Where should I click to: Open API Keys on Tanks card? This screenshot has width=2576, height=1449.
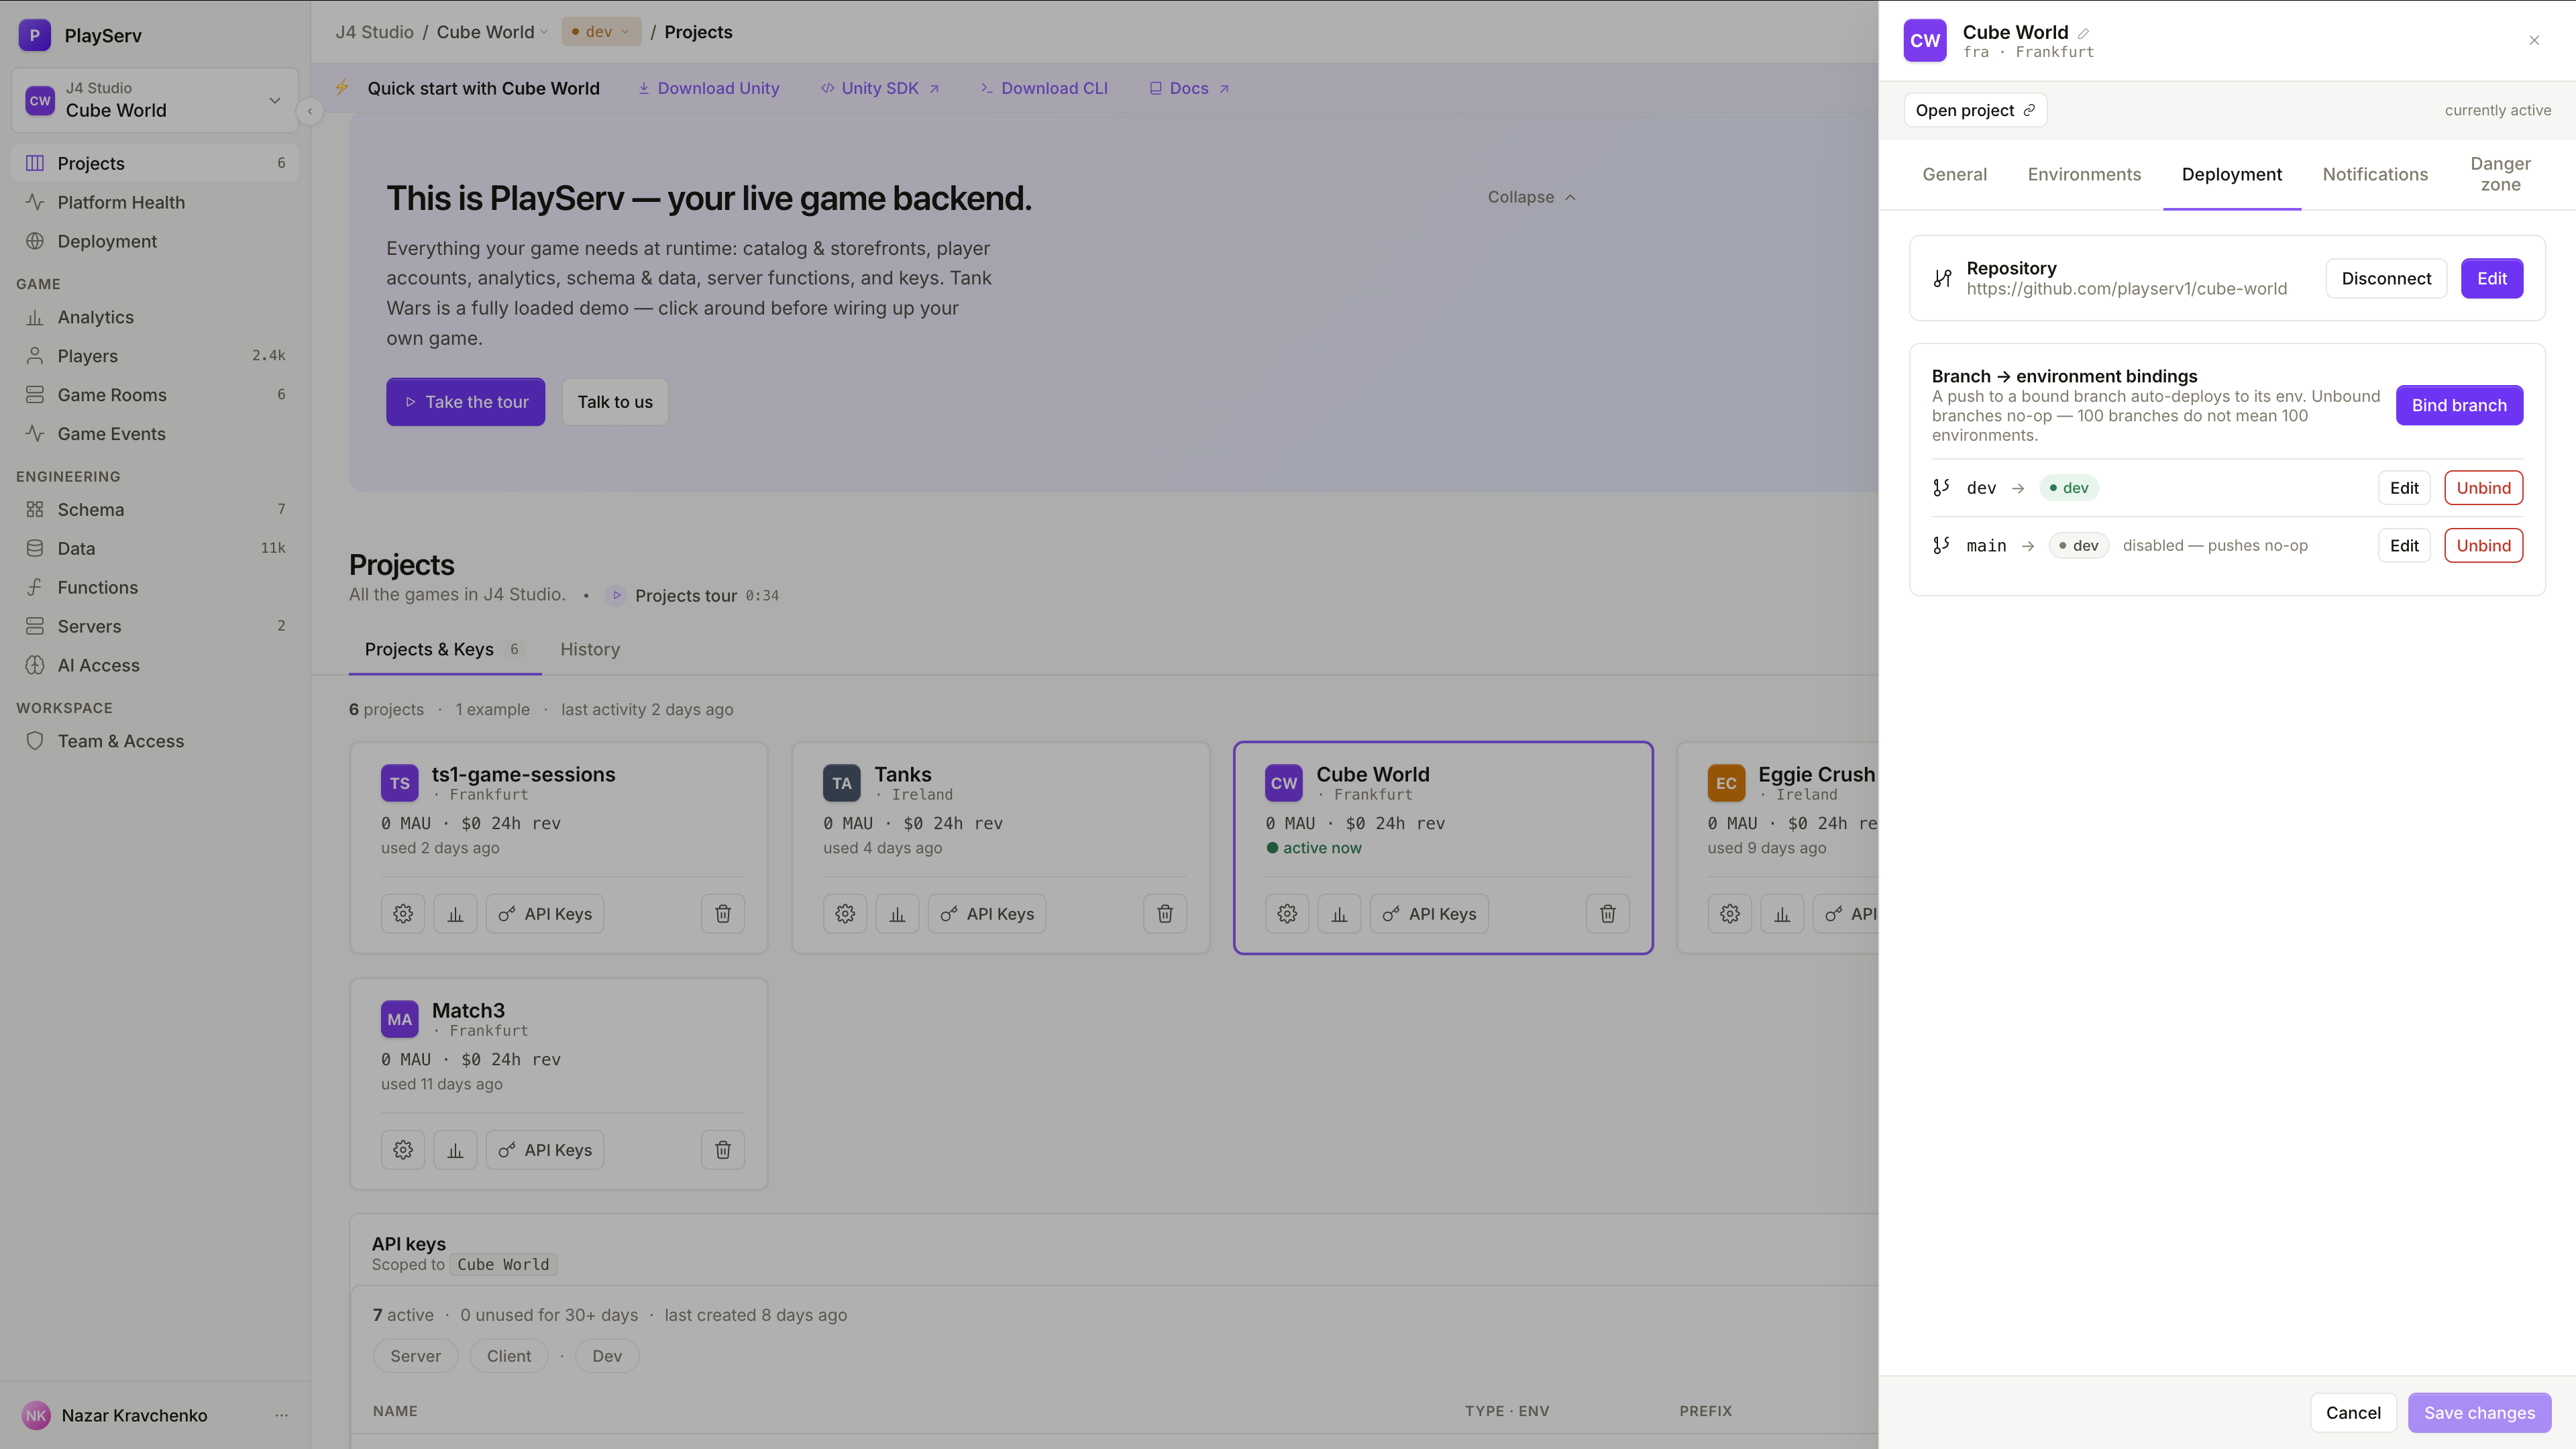pos(987,914)
